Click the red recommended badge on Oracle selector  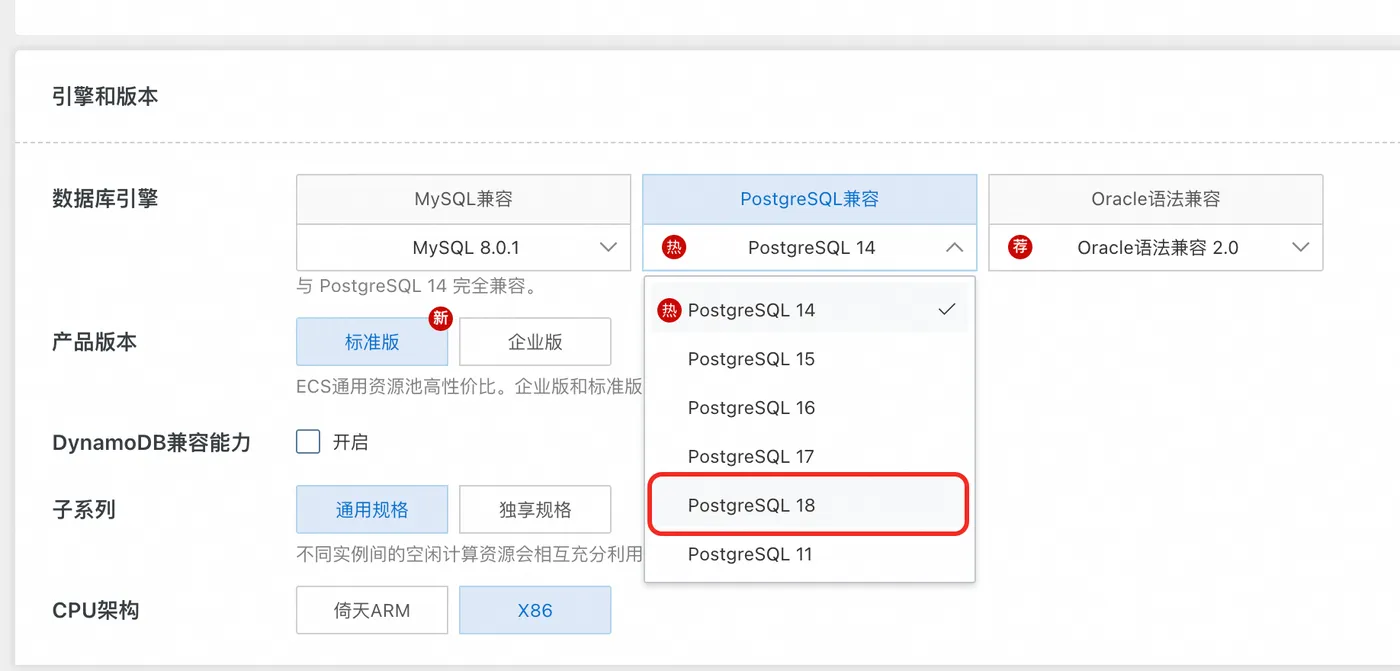(1020, 248)
